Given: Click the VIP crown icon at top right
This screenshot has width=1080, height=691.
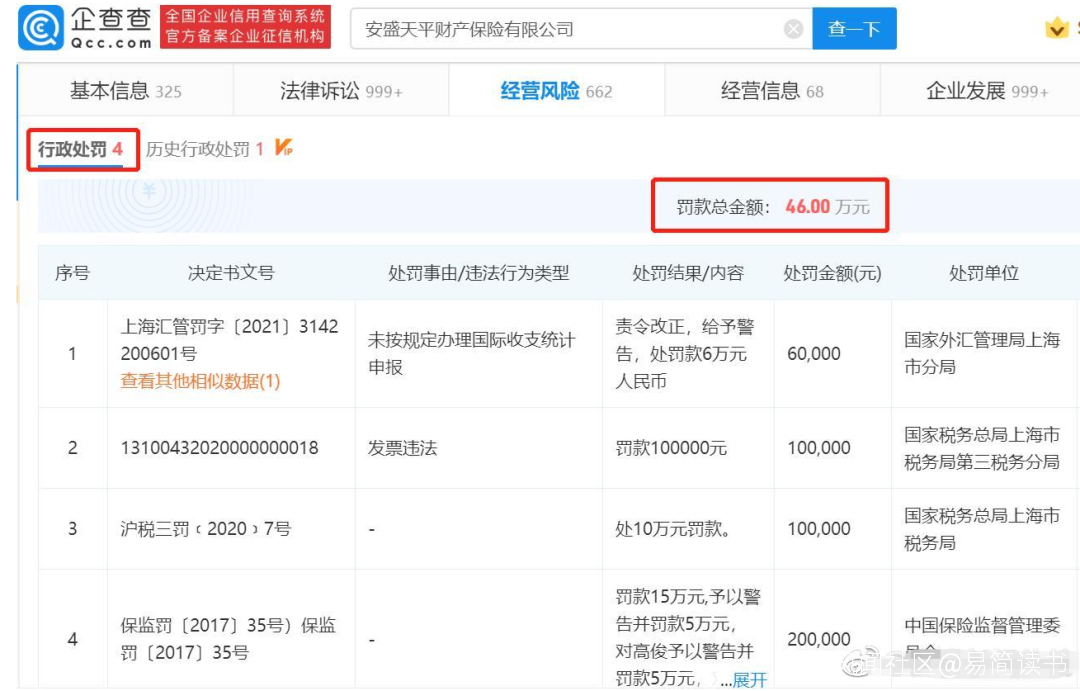Looking at the screenshot, I should [1057, 29].
